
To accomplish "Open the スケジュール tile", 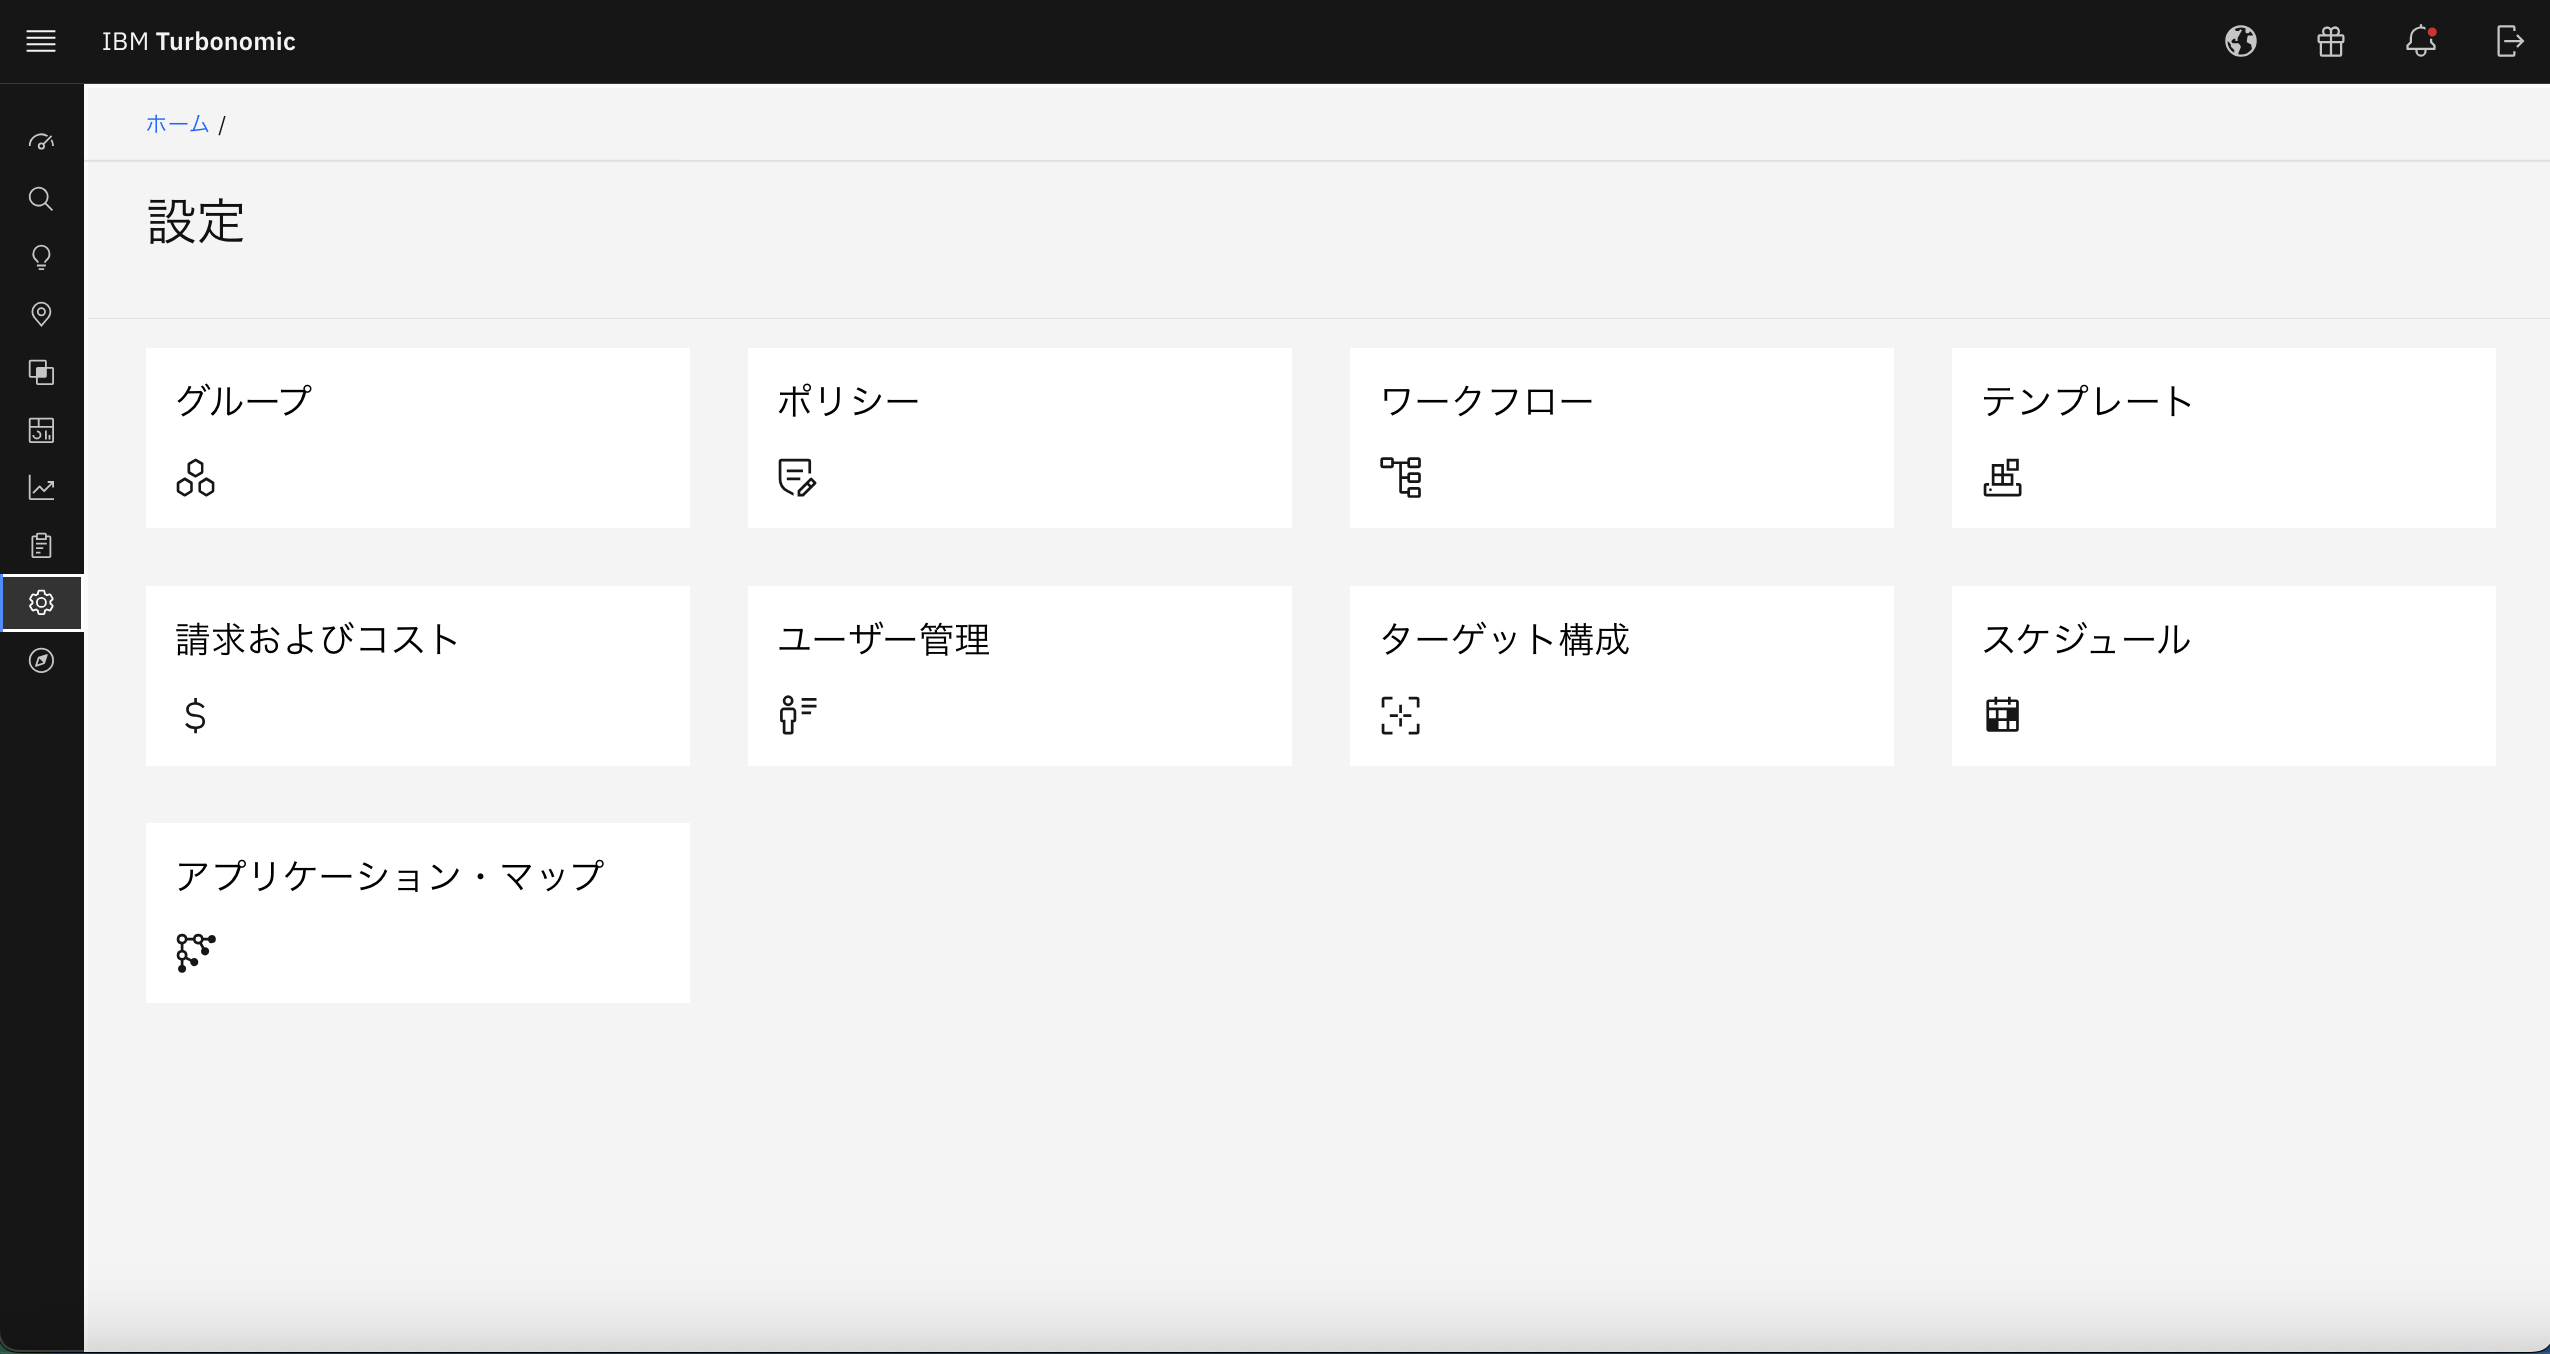I will [2223, 675].
